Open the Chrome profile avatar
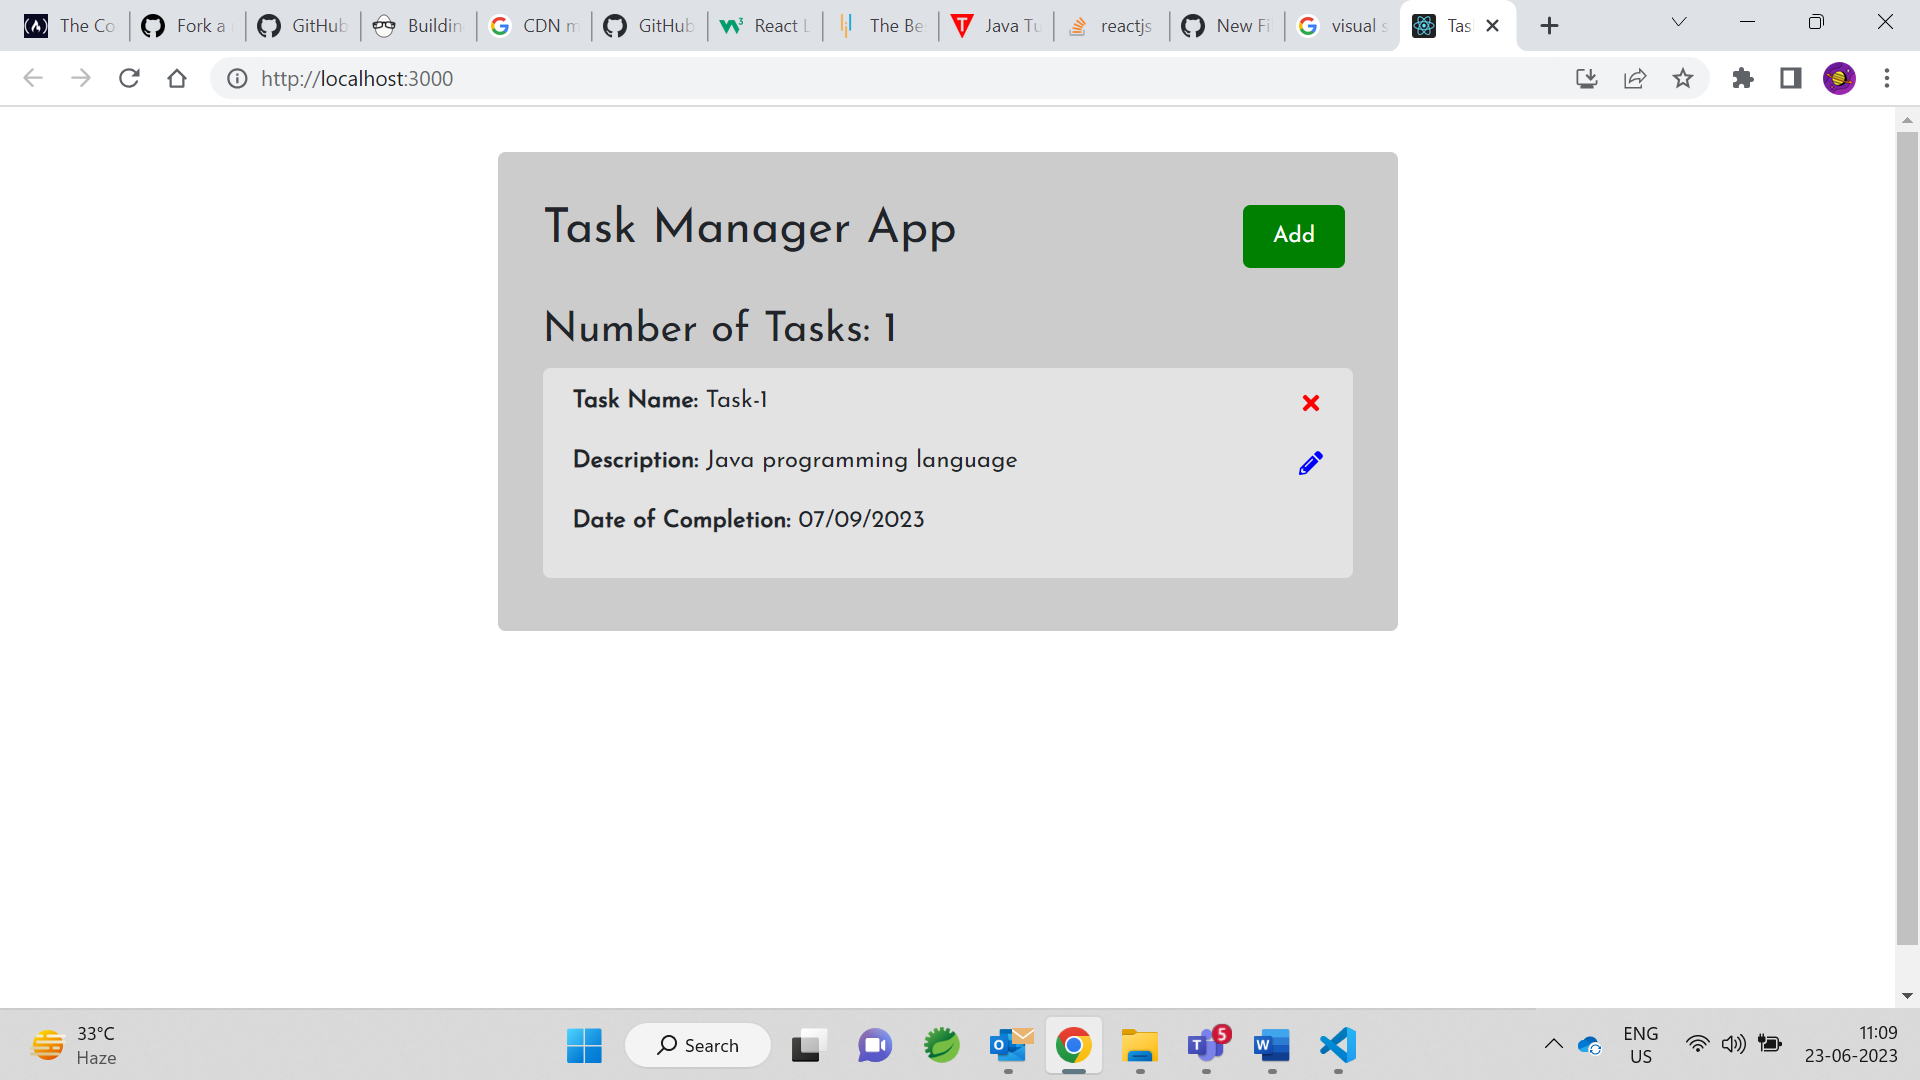1920x1080 pixels. [1841, 78]
